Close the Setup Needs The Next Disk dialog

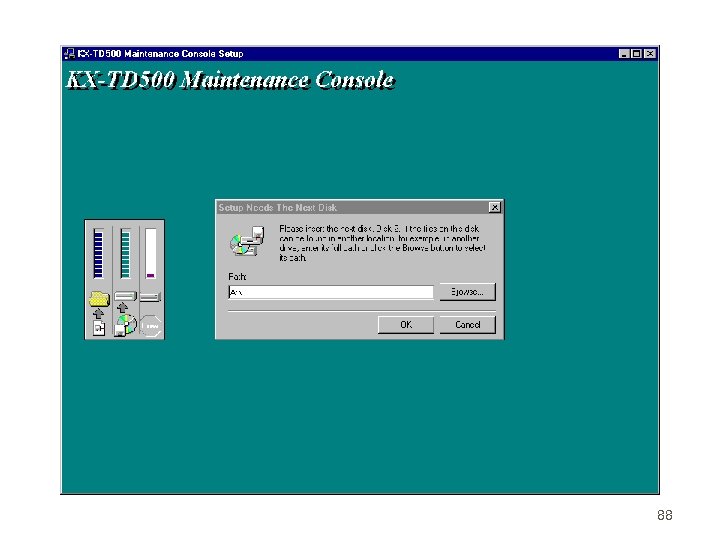[x=495, y=208]
